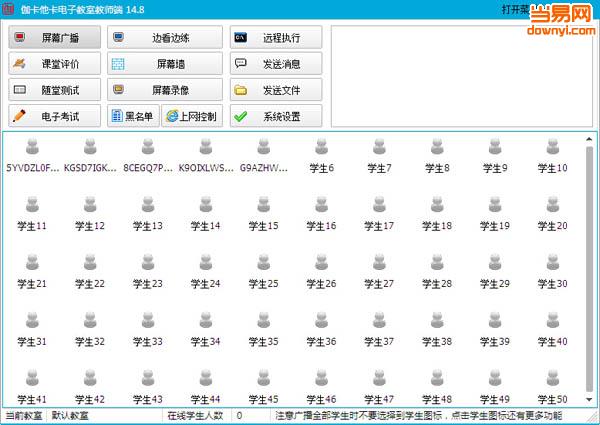
Task: Select student icon 学生21
Action: [x=32, y=262]
